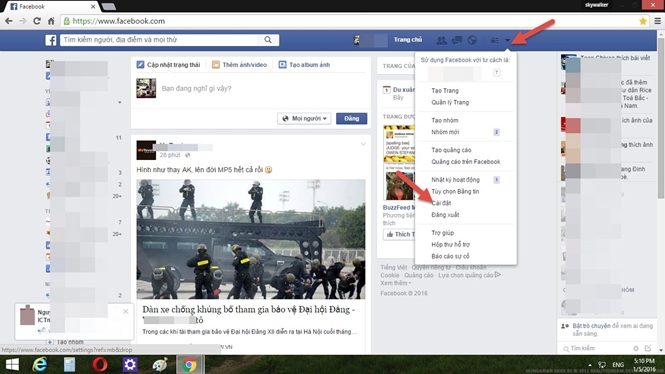Choose Đăng xuất from the menu
Viewport: 665px width, 374px height.
tap(445, 215)
